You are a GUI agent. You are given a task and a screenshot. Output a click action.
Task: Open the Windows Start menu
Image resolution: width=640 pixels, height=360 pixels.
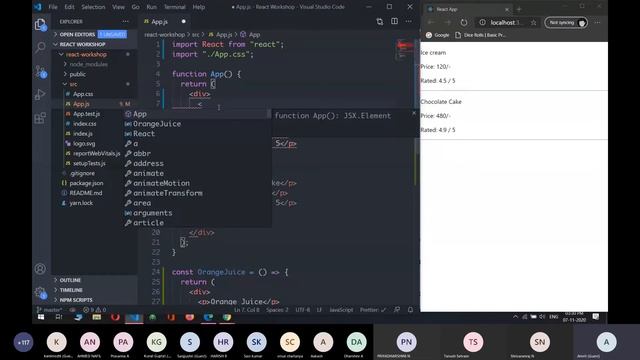[41, 317]
